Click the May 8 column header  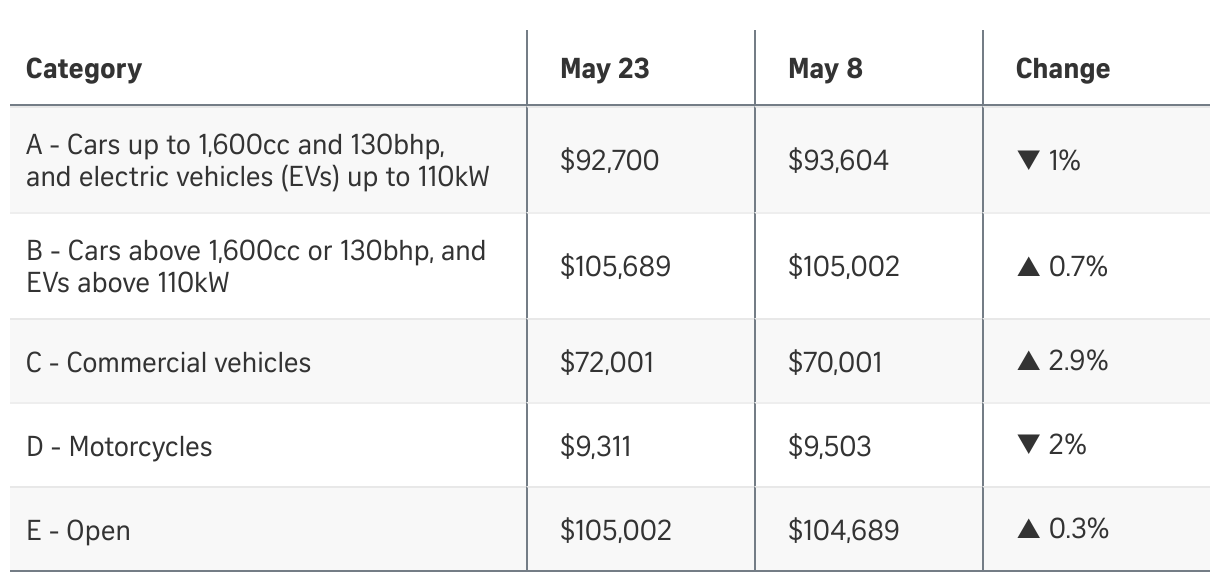[825, 69]
